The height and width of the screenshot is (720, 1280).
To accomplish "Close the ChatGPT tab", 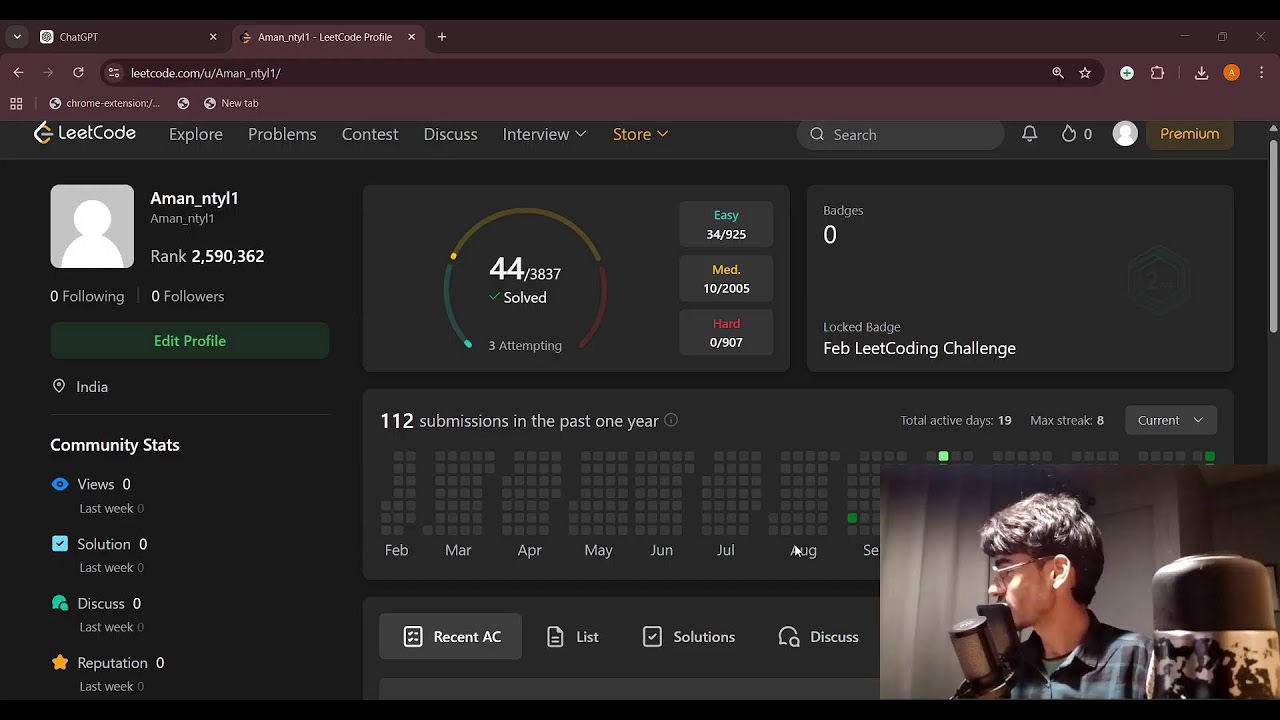I will click(x=213, y=37).
